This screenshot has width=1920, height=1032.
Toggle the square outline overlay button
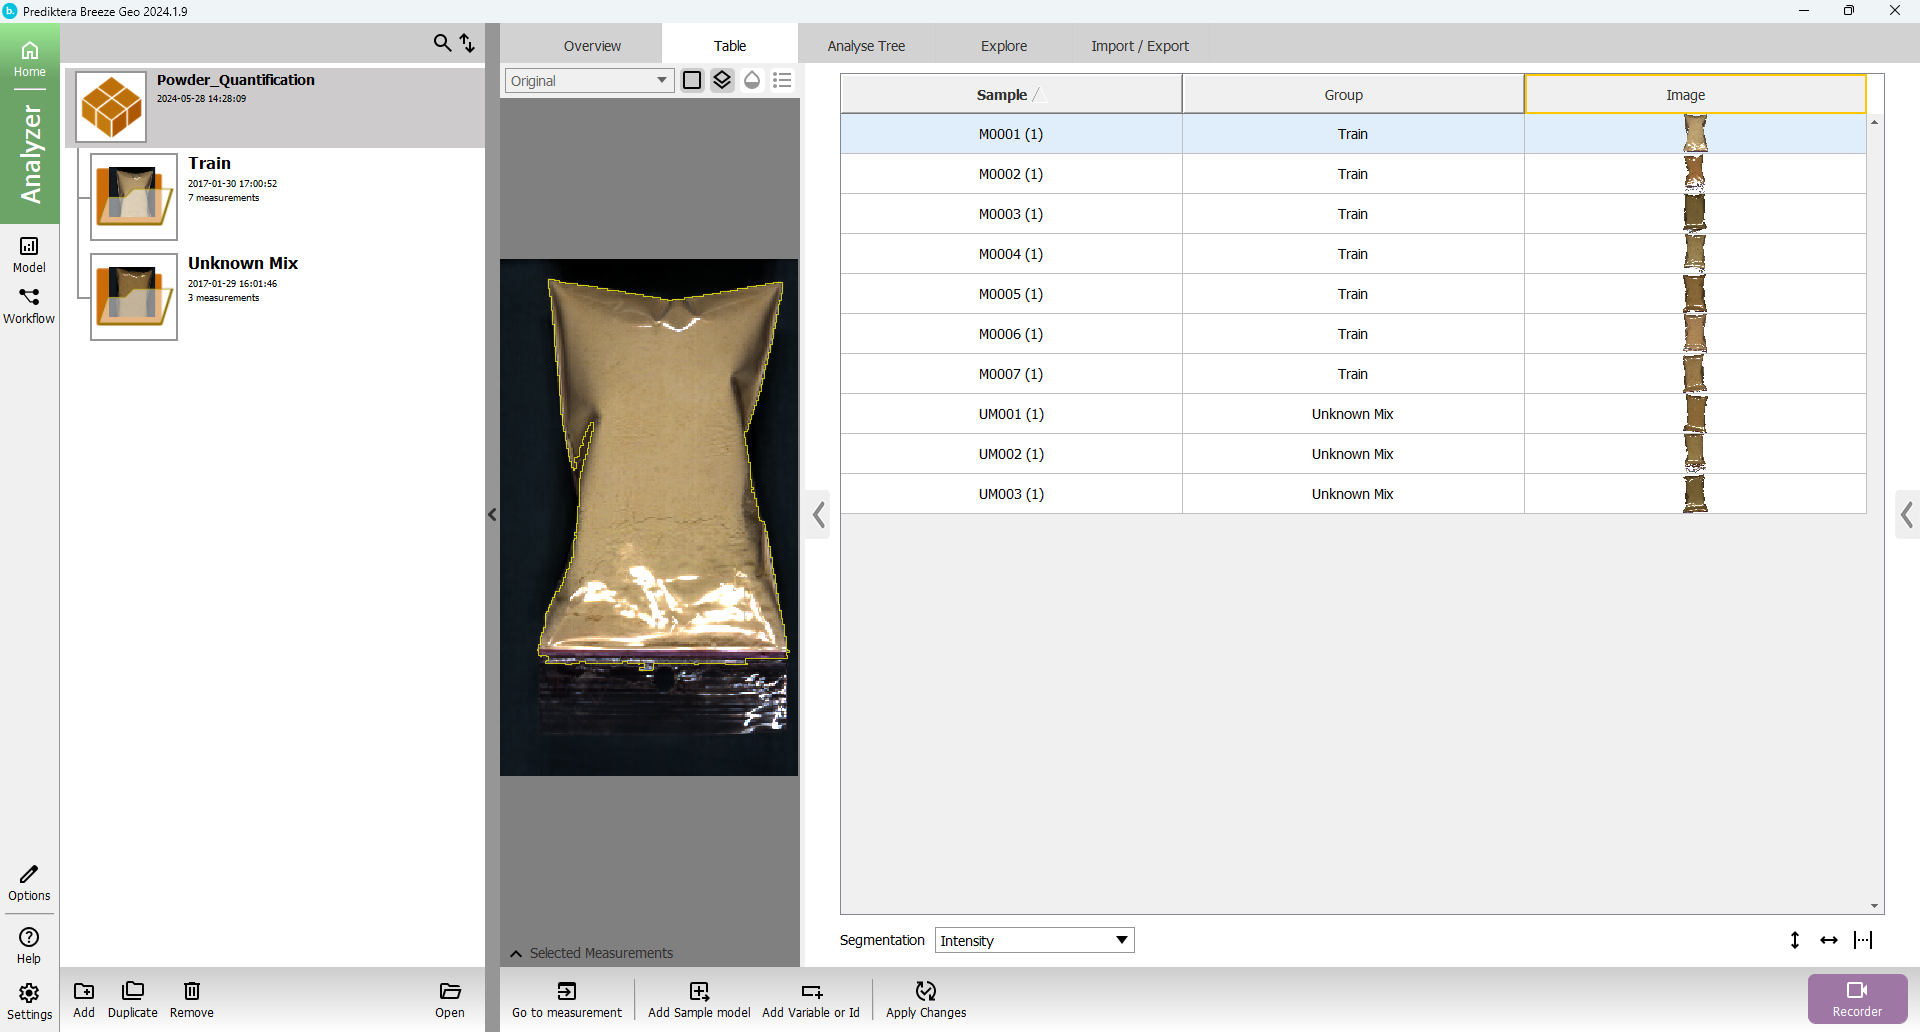(x=692, y=80)
